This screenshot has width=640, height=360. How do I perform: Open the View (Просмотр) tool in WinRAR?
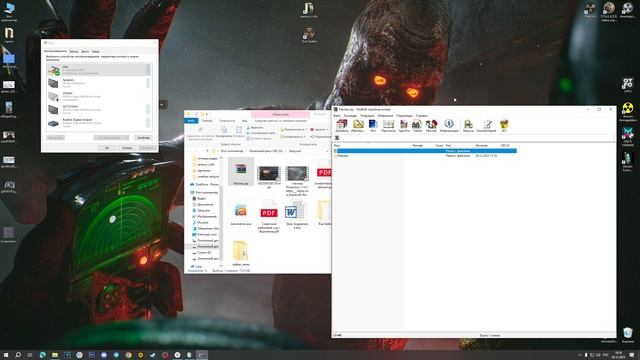pos(389,125)
